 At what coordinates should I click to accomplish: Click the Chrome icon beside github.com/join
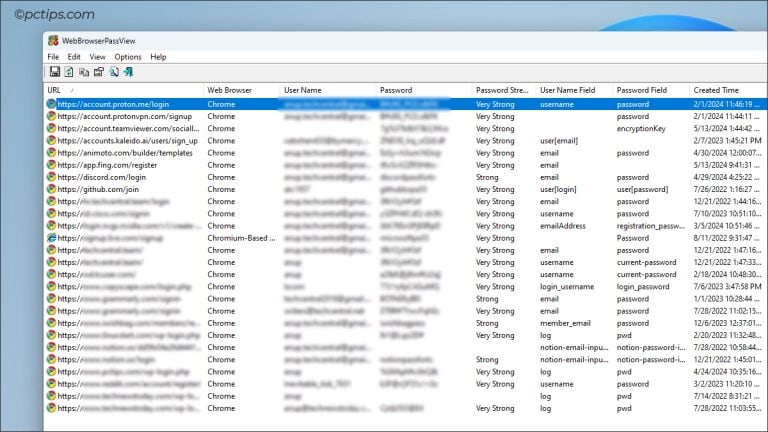tap(52, 189)
